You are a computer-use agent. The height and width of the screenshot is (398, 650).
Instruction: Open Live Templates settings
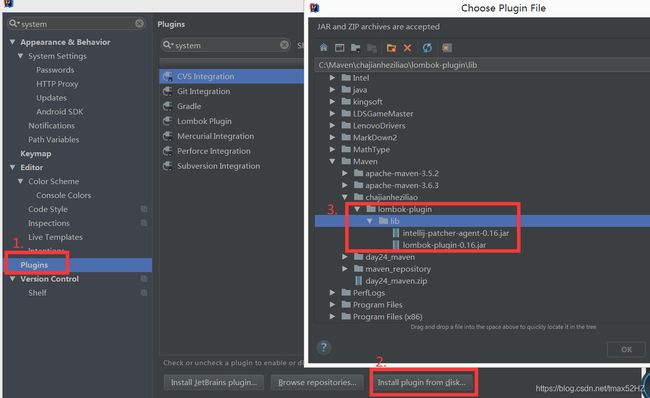pos(56,237)
